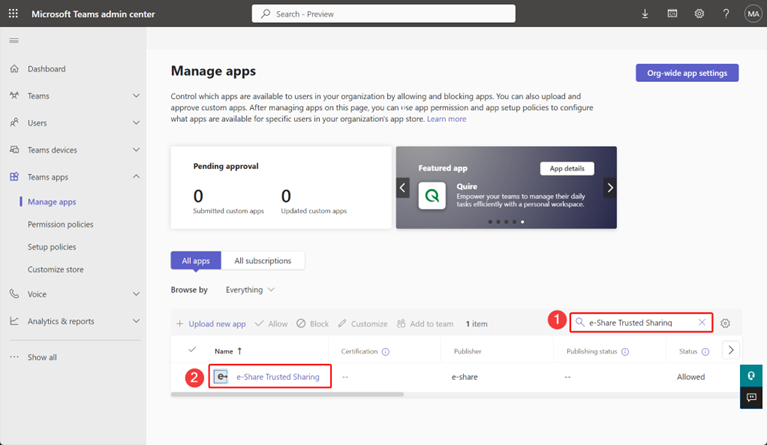Click Org-wide app settings button
Screen dimensions: 767x445
(x=687, y=73)
